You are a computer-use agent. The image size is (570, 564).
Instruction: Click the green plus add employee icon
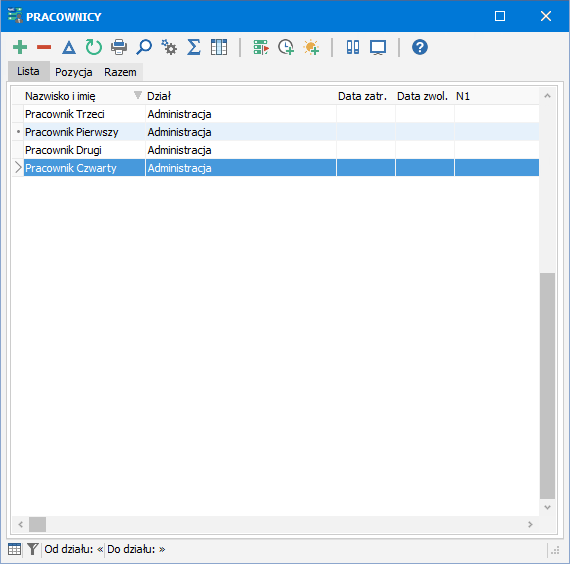(20, 47)
